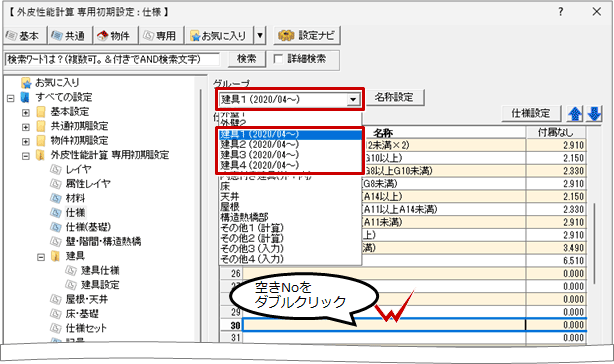Select the 建具設定 tree item

(x=100, y=285)
